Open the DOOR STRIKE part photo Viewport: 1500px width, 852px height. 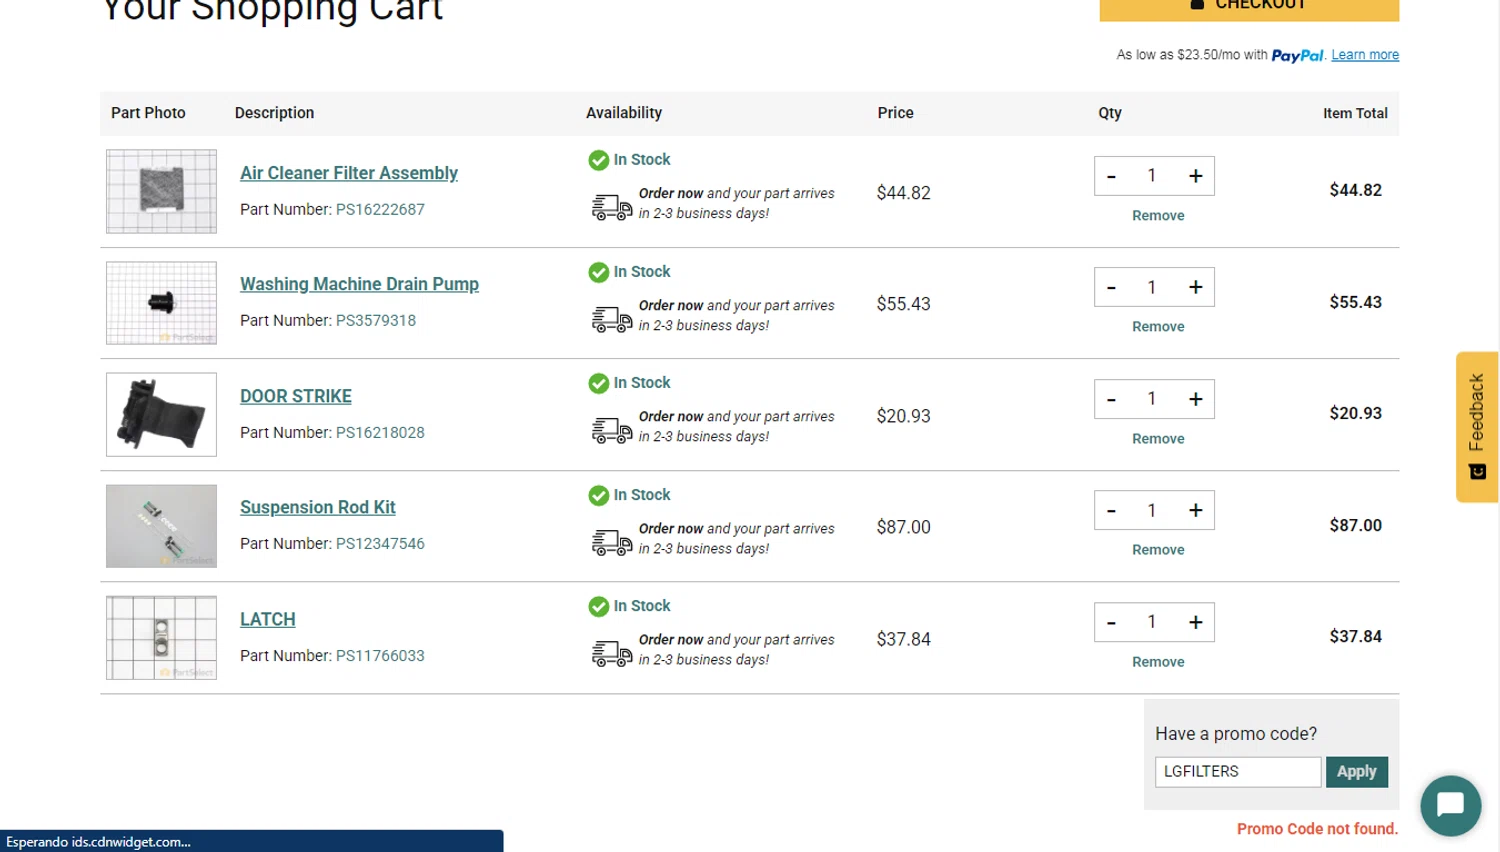[161, 415]
